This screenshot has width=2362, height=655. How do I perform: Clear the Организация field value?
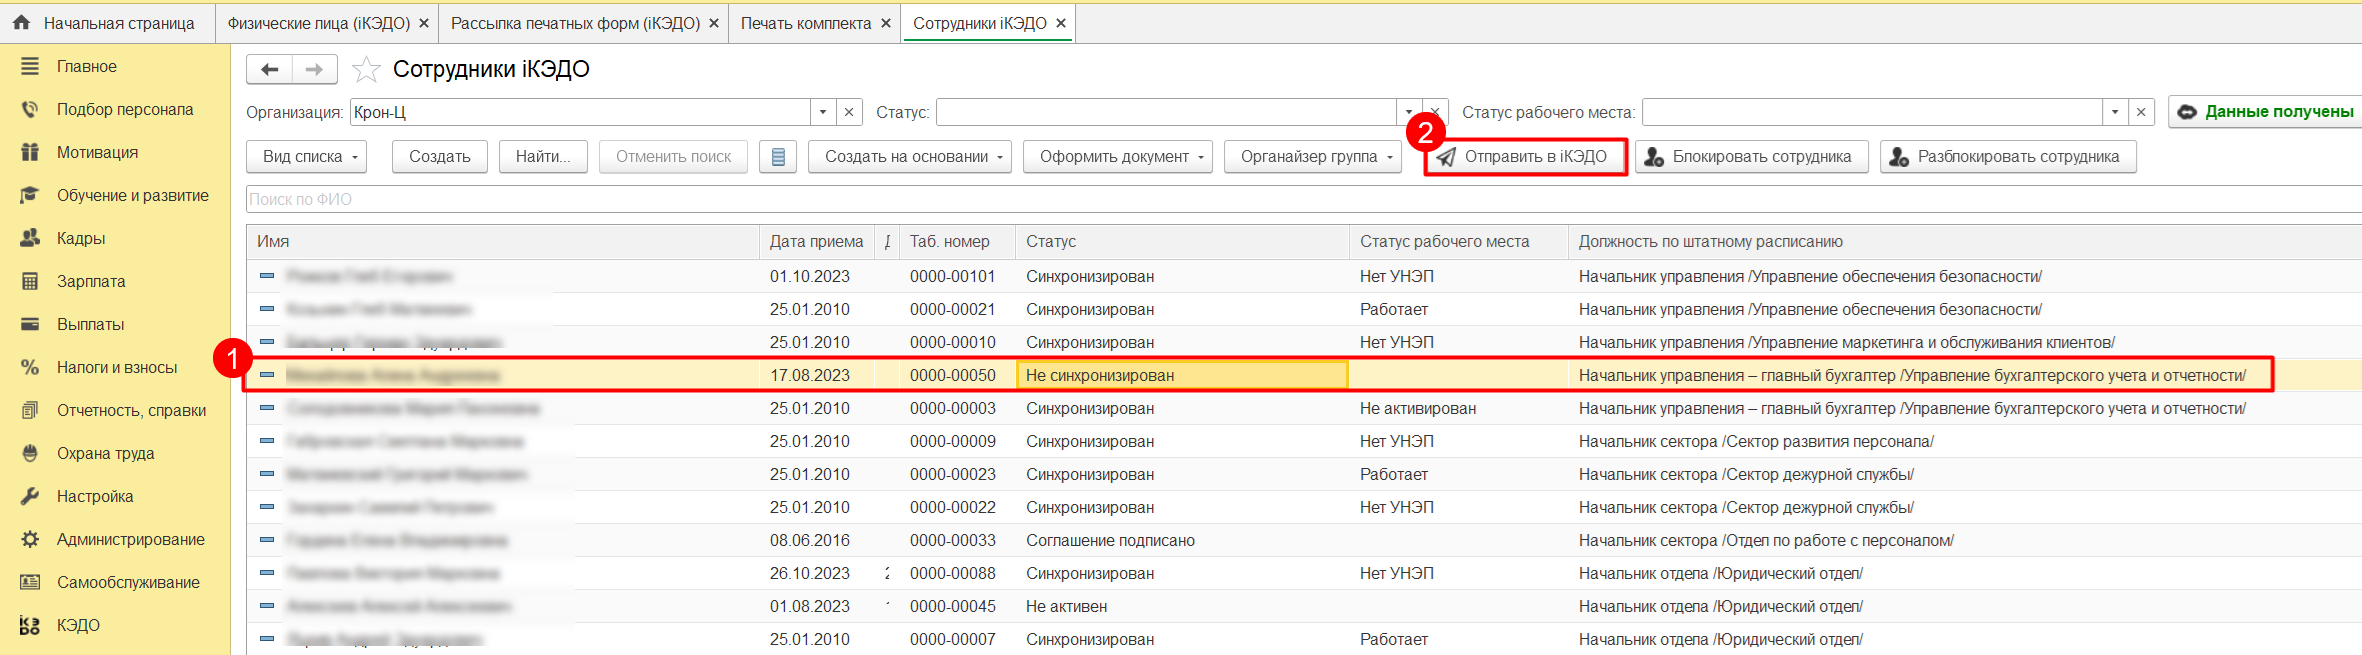coord(849,112)
